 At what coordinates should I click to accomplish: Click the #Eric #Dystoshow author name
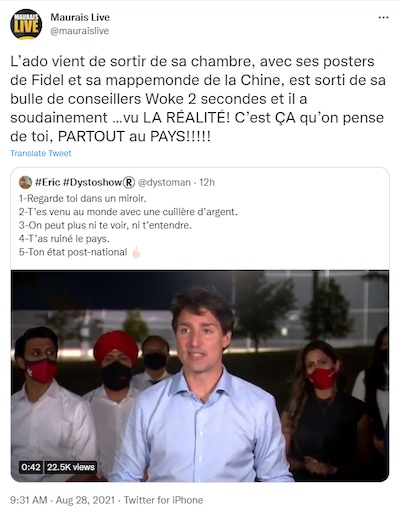(79, 182)
